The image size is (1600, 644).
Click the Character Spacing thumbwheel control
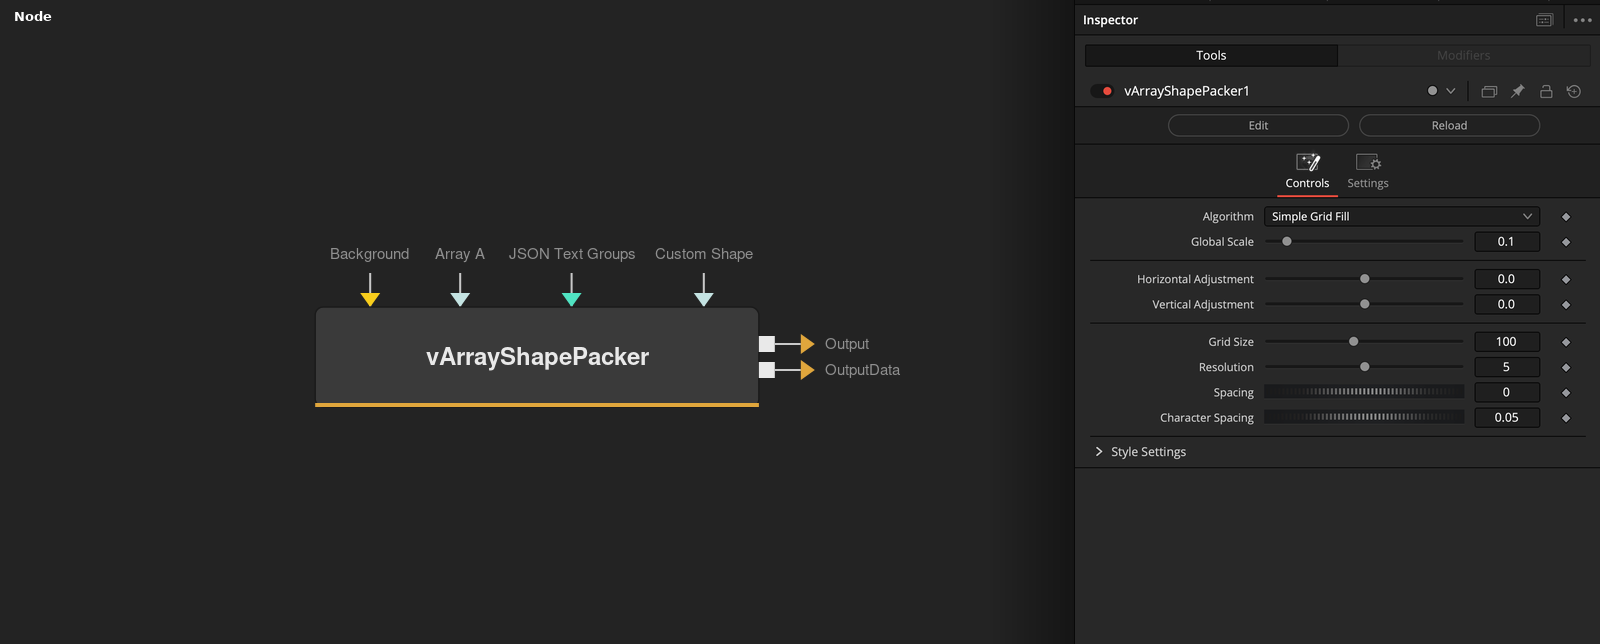[x=1364, y=417]
